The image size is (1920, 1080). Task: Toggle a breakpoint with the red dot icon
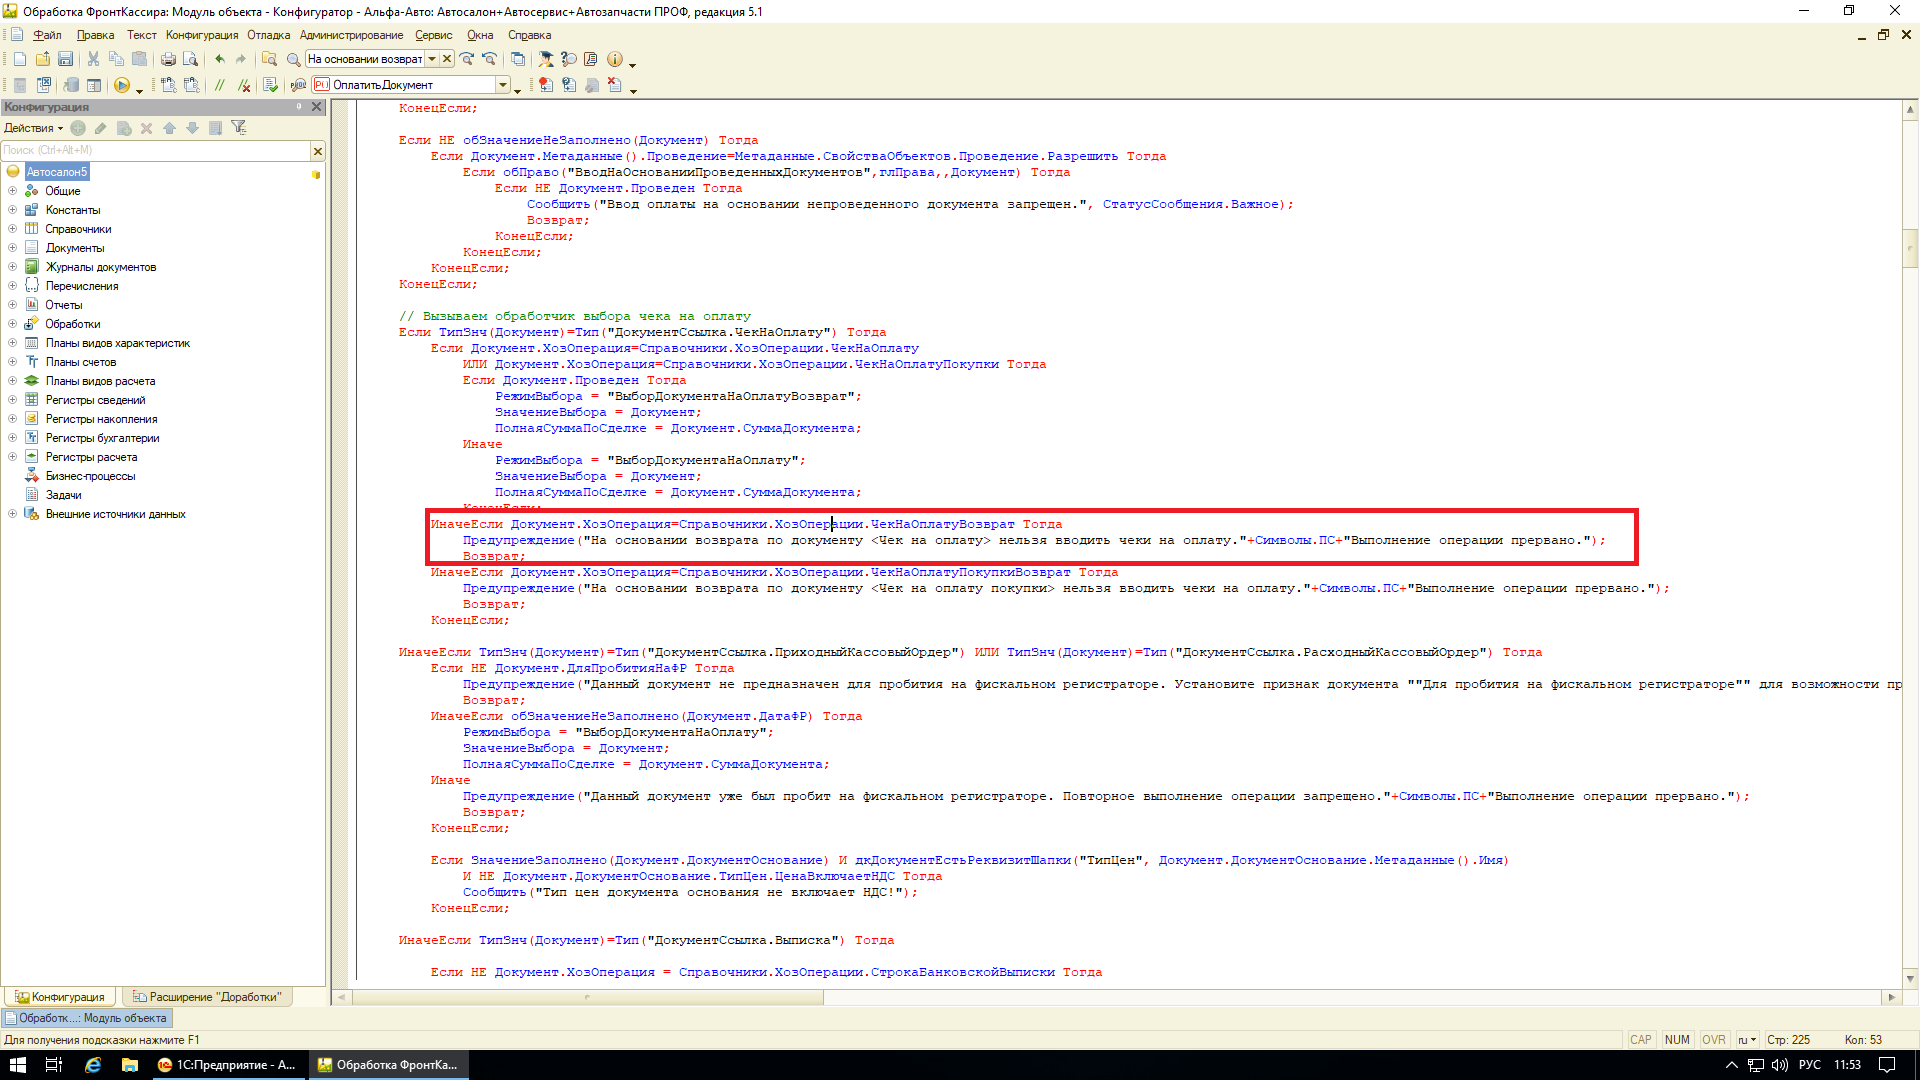click(545, 86)
